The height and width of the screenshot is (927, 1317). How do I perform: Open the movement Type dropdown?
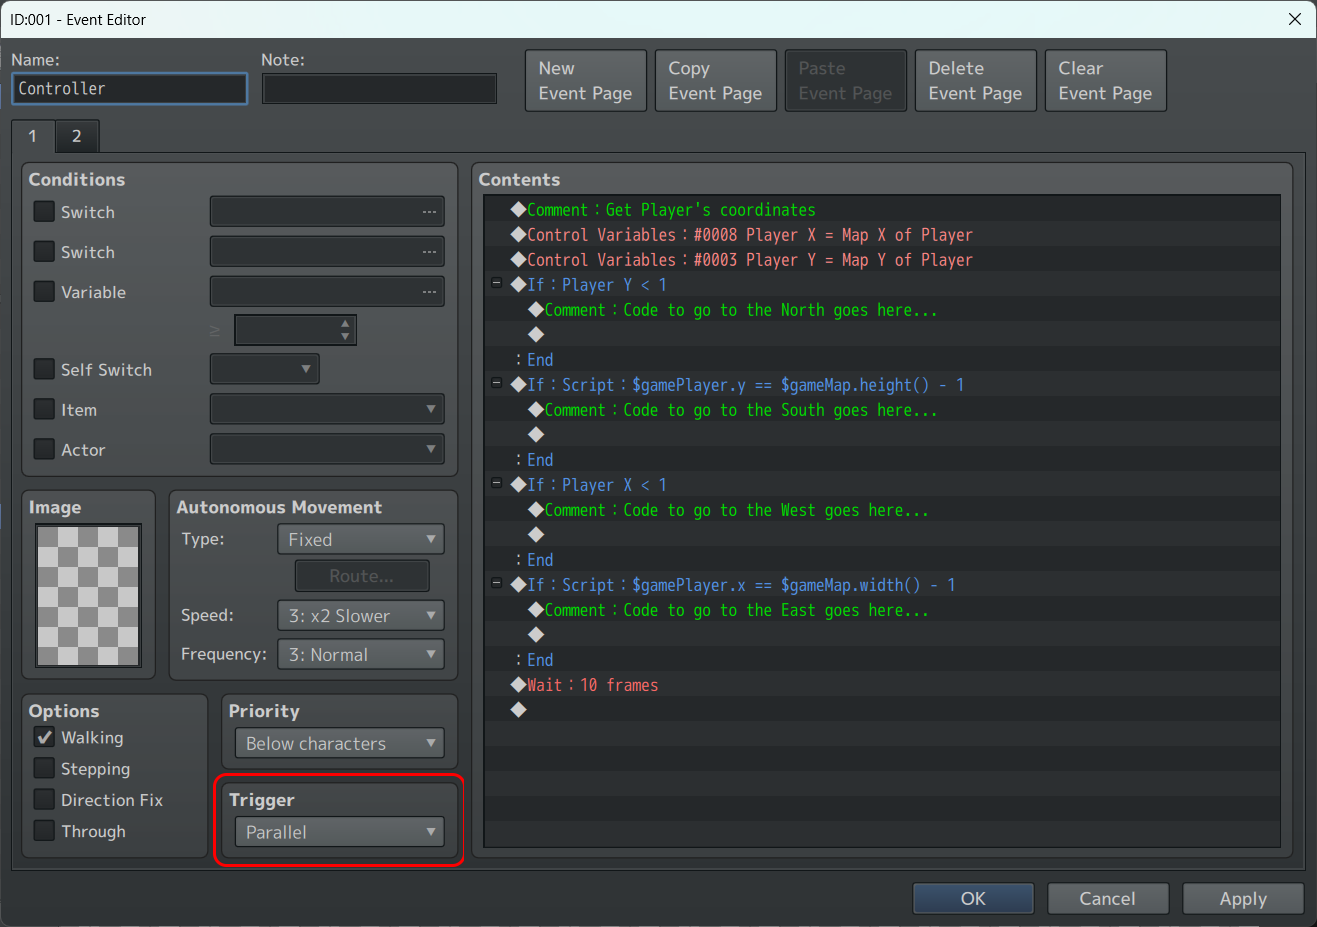360,540
